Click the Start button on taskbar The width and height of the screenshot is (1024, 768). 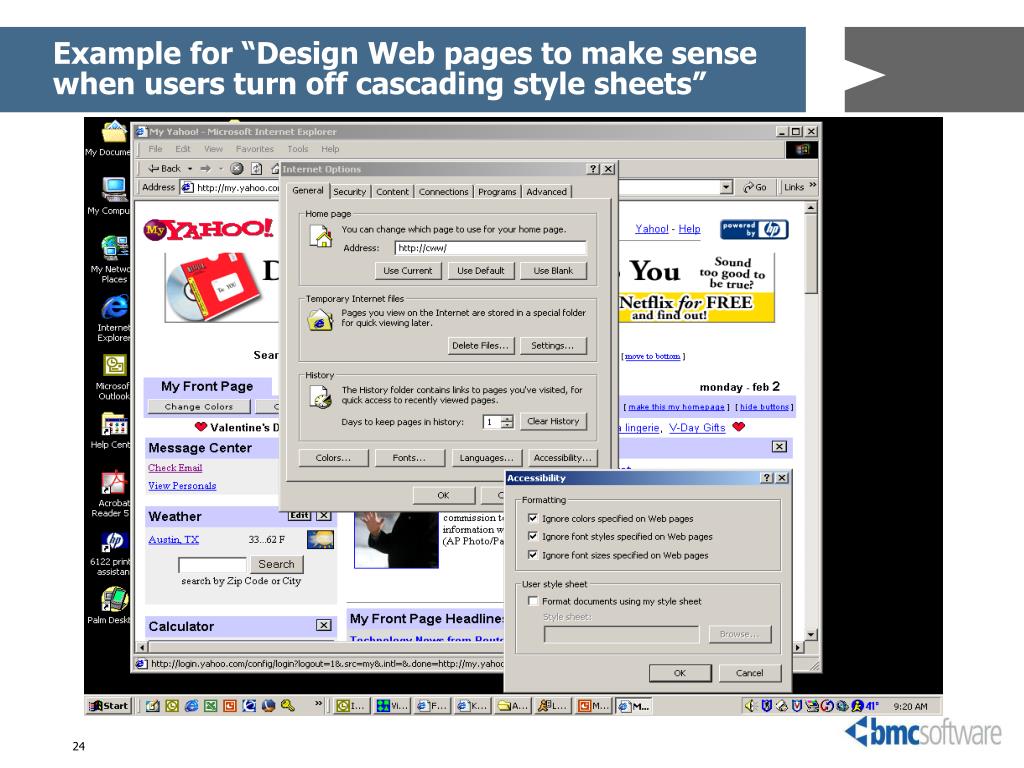pyautogui.click(x=109, y=706)
